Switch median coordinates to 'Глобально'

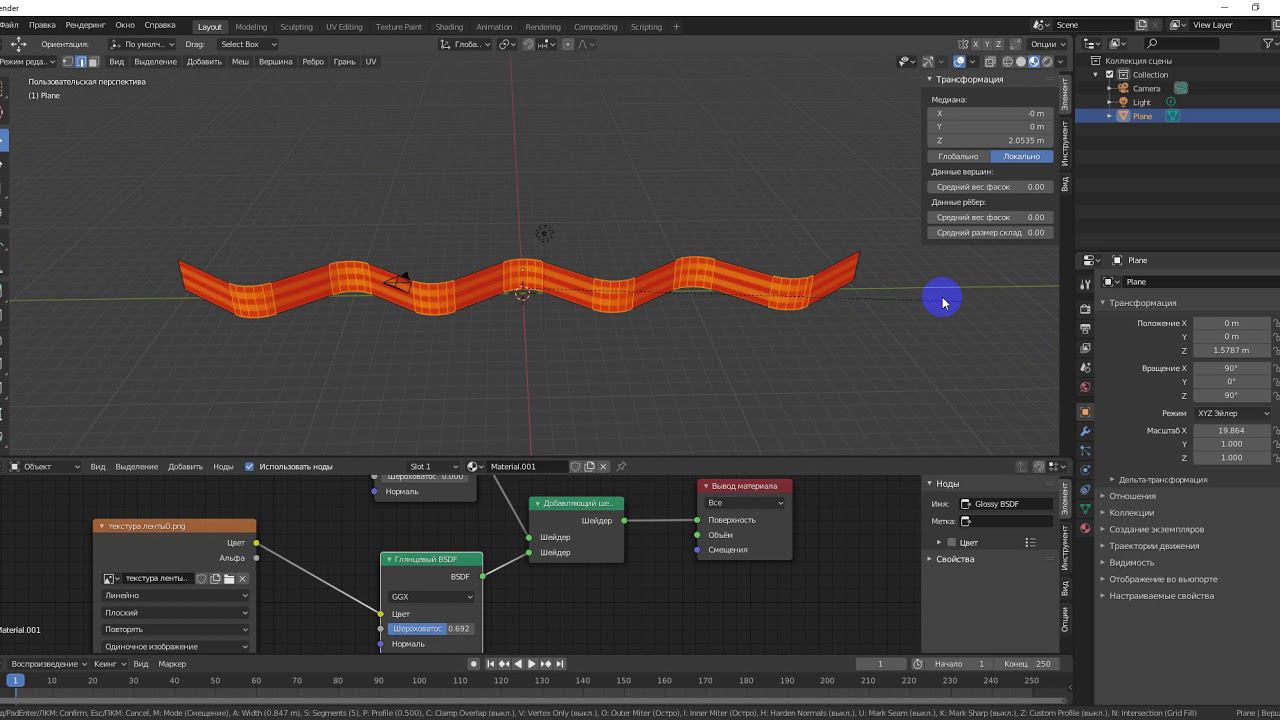pos(958,157)
